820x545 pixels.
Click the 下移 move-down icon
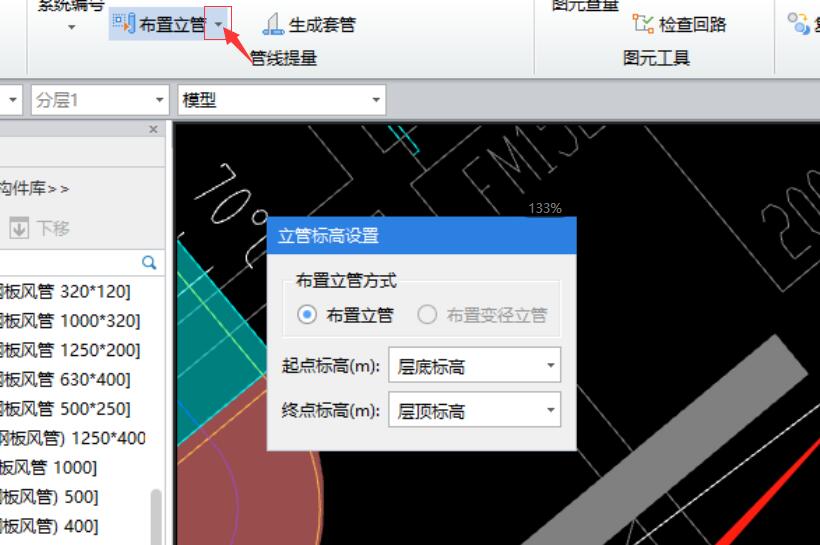19,228
